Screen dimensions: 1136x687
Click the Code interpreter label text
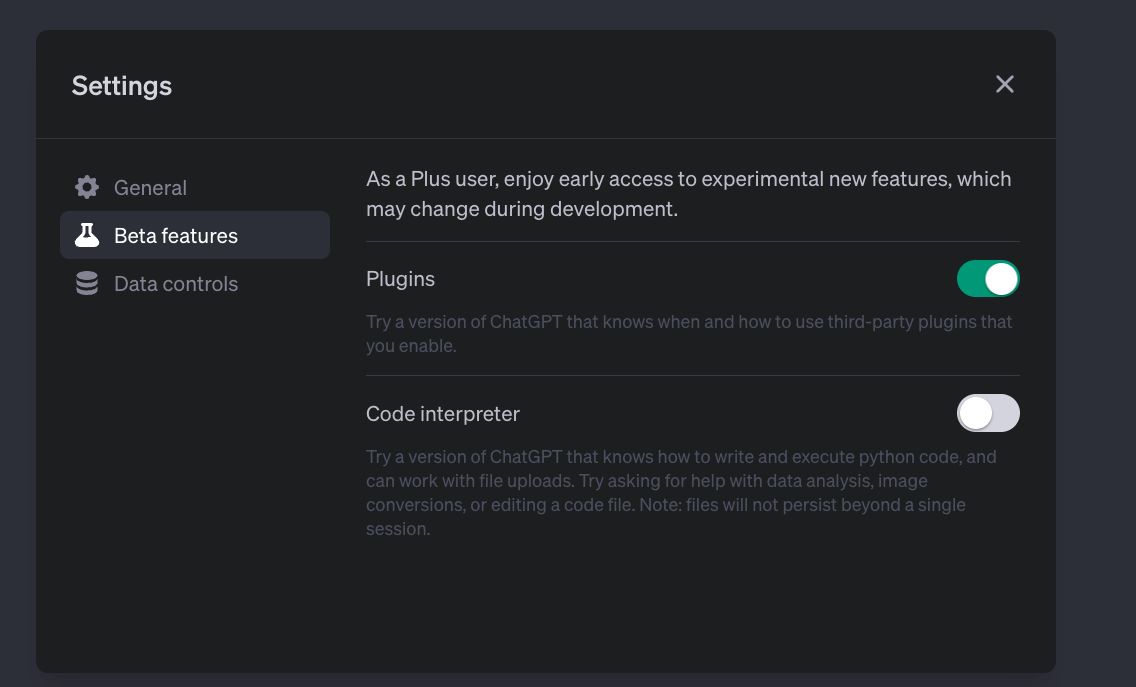tap(443, 414)
